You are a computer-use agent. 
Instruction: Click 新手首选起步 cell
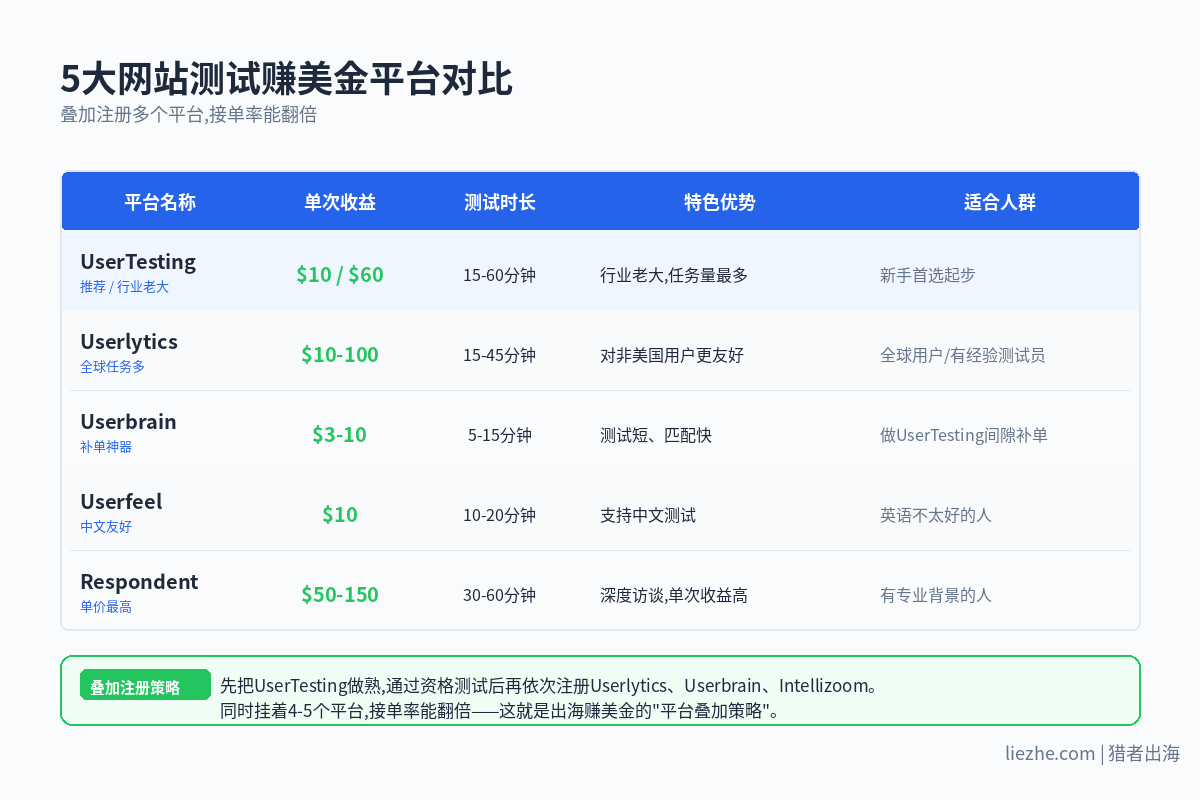[x=928, y=275]
